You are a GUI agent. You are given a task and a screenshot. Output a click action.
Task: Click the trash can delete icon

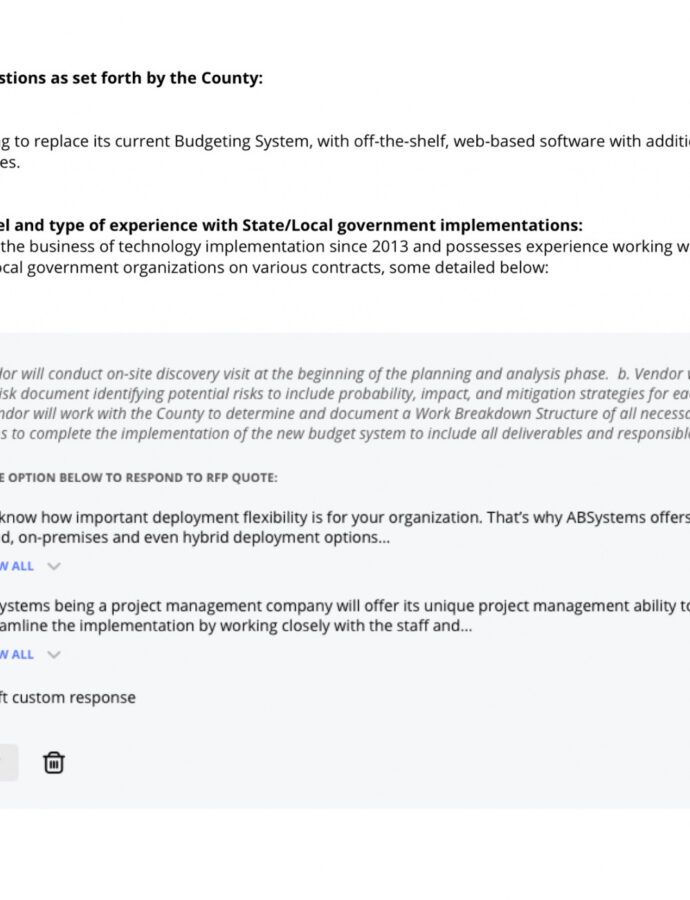pos(54,763)
